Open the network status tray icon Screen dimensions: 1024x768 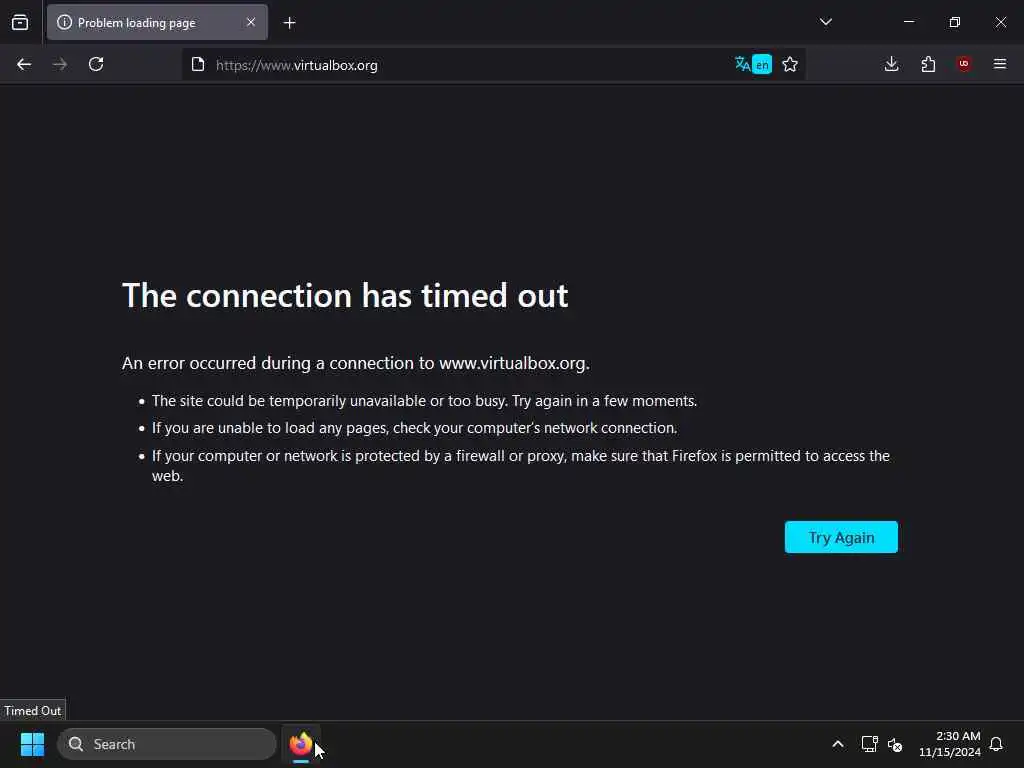[x=869, y=744]
